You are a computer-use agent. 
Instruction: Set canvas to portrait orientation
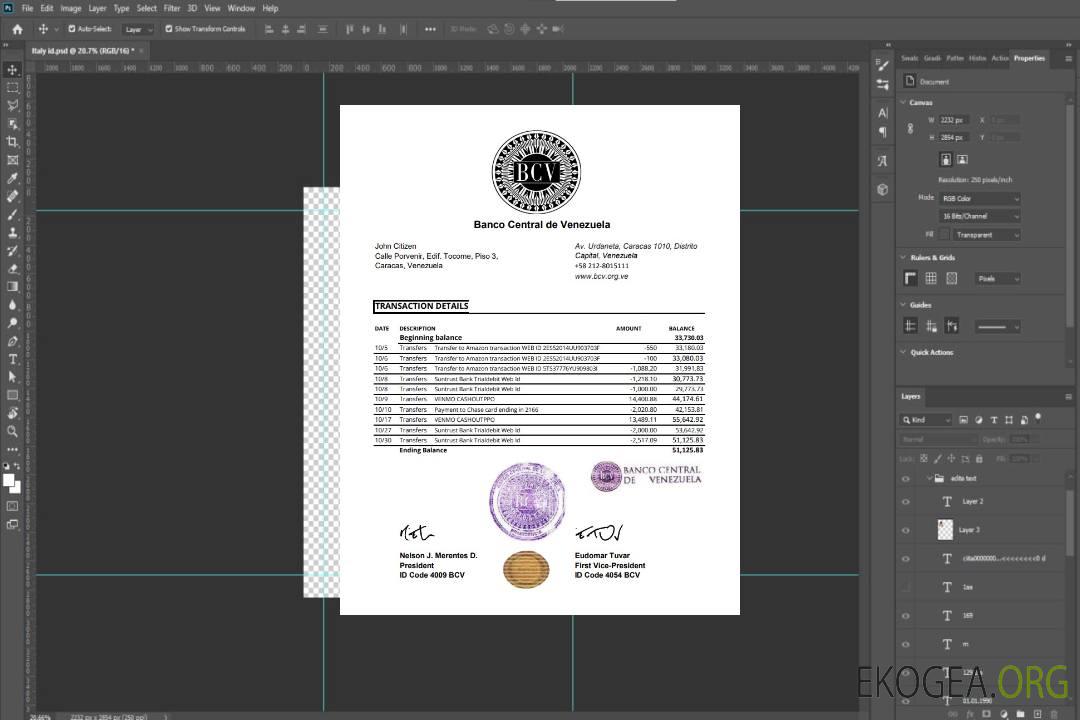click(946, 160)
